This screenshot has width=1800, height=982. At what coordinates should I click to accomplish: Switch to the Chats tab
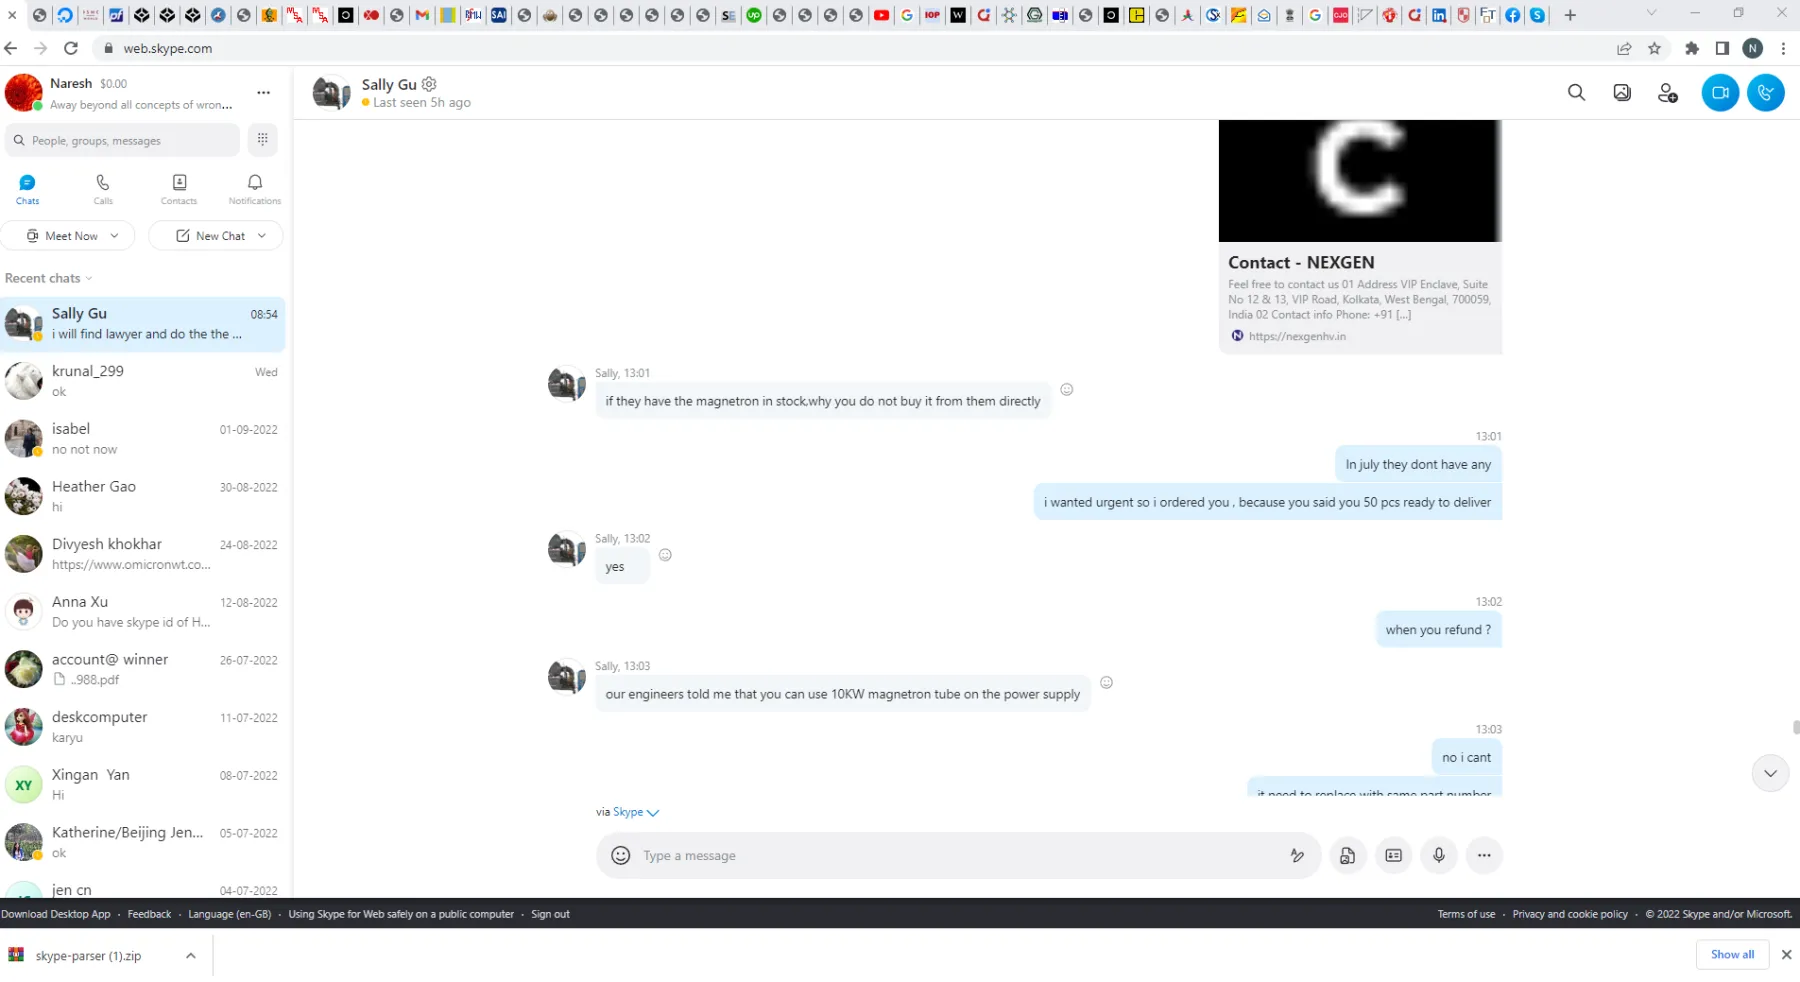(27, 189)
